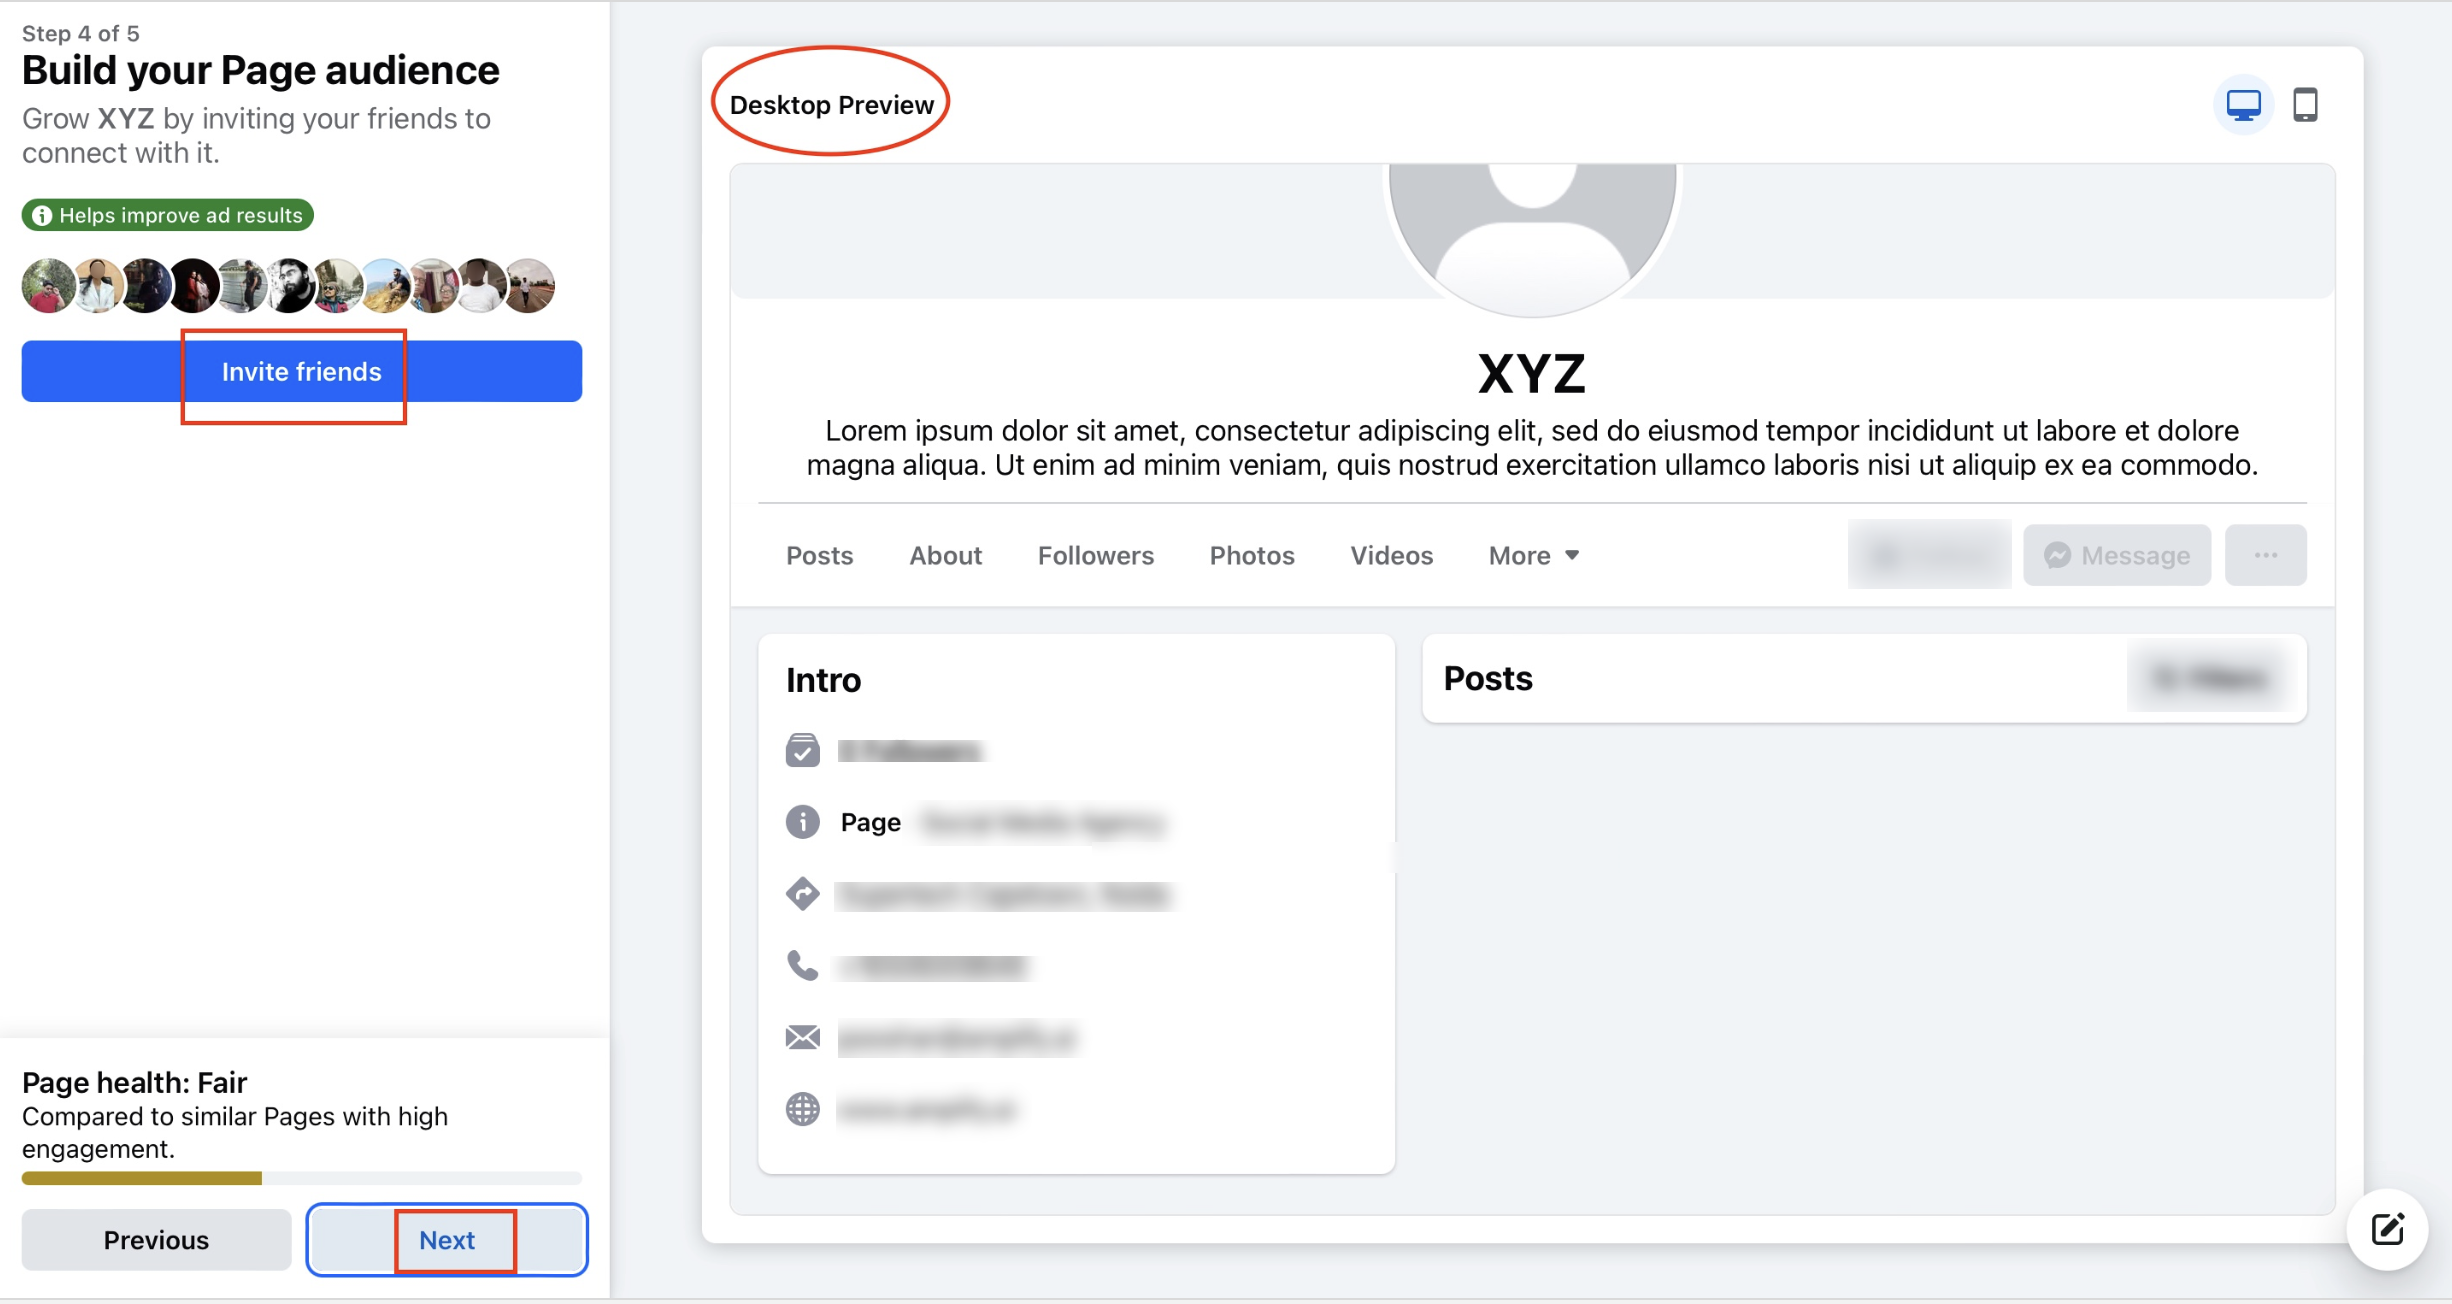Open the Posts tab
The height and width of the screenshot is (1304, 2452).
click(x=819, y=556)
